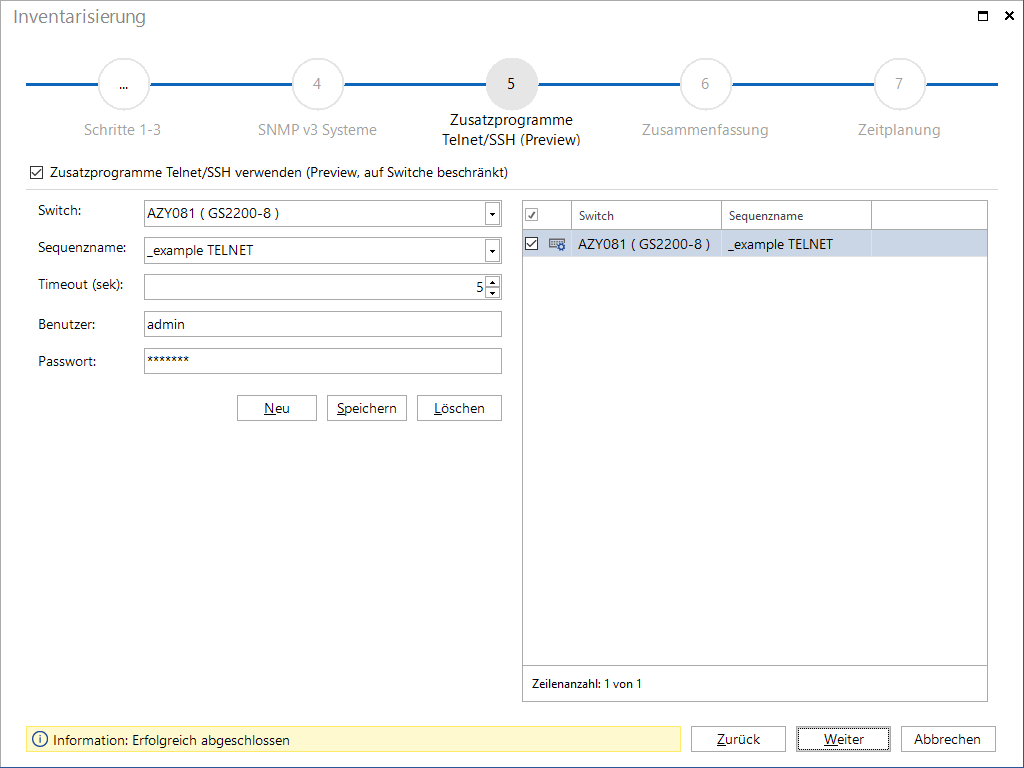
Task: Click the Neu button
Action: pos(277,408)
